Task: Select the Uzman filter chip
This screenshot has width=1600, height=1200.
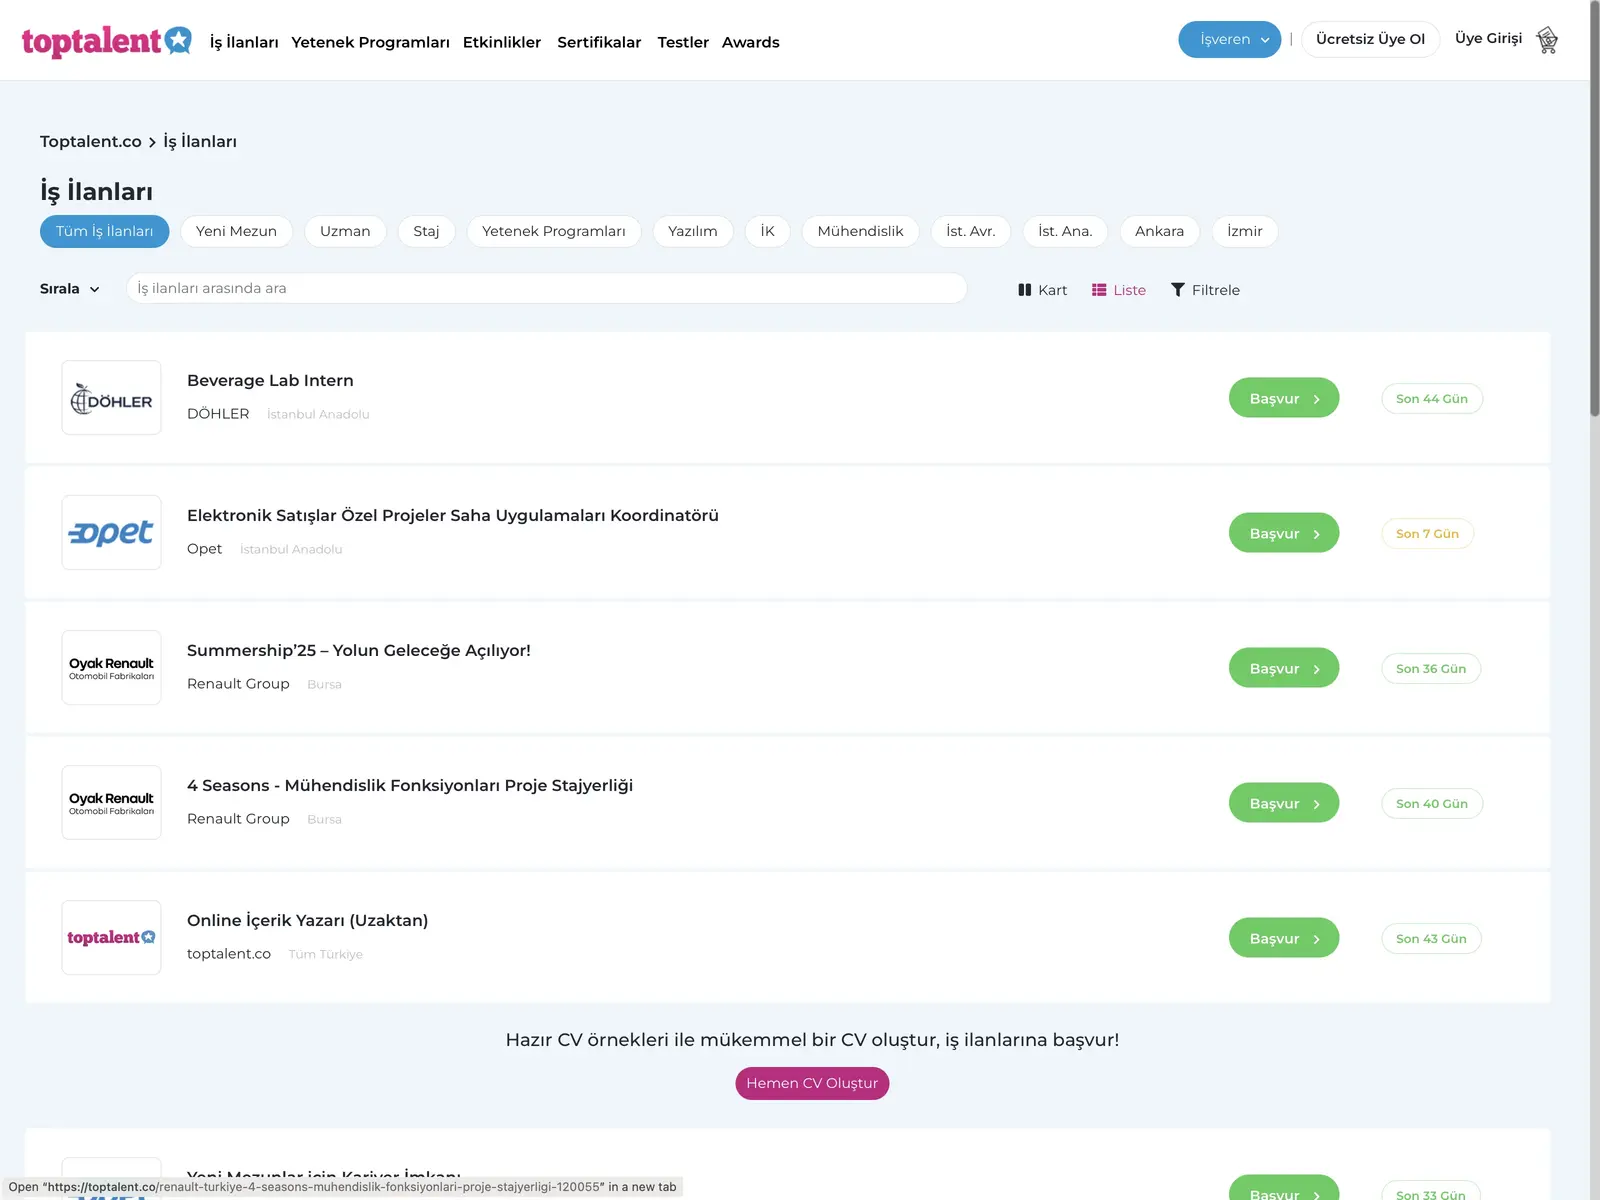Action: (345, 231)
